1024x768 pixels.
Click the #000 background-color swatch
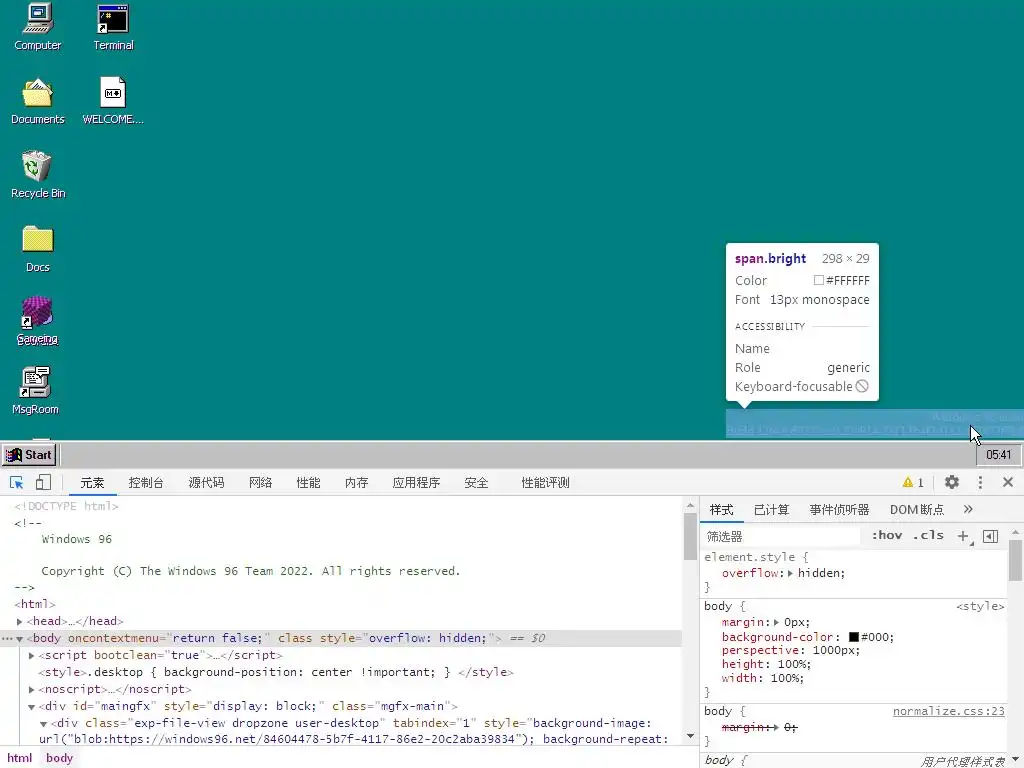pyautogui.click(x=854, y=637)
